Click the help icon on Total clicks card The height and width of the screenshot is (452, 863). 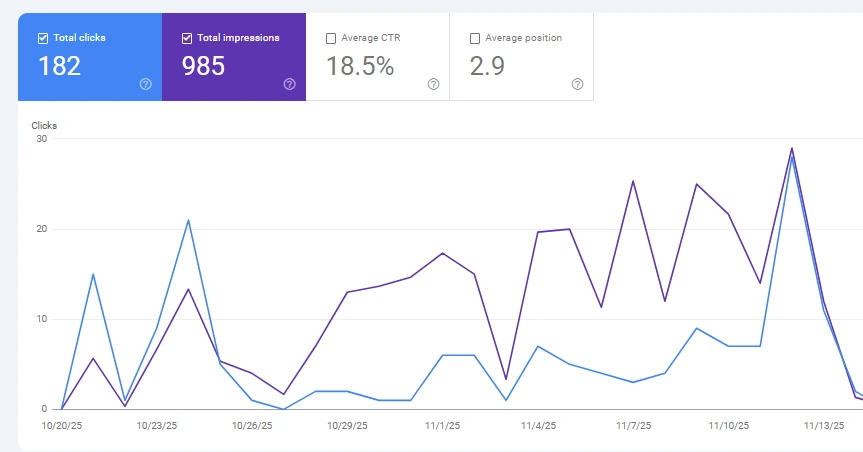coord(146,84)
